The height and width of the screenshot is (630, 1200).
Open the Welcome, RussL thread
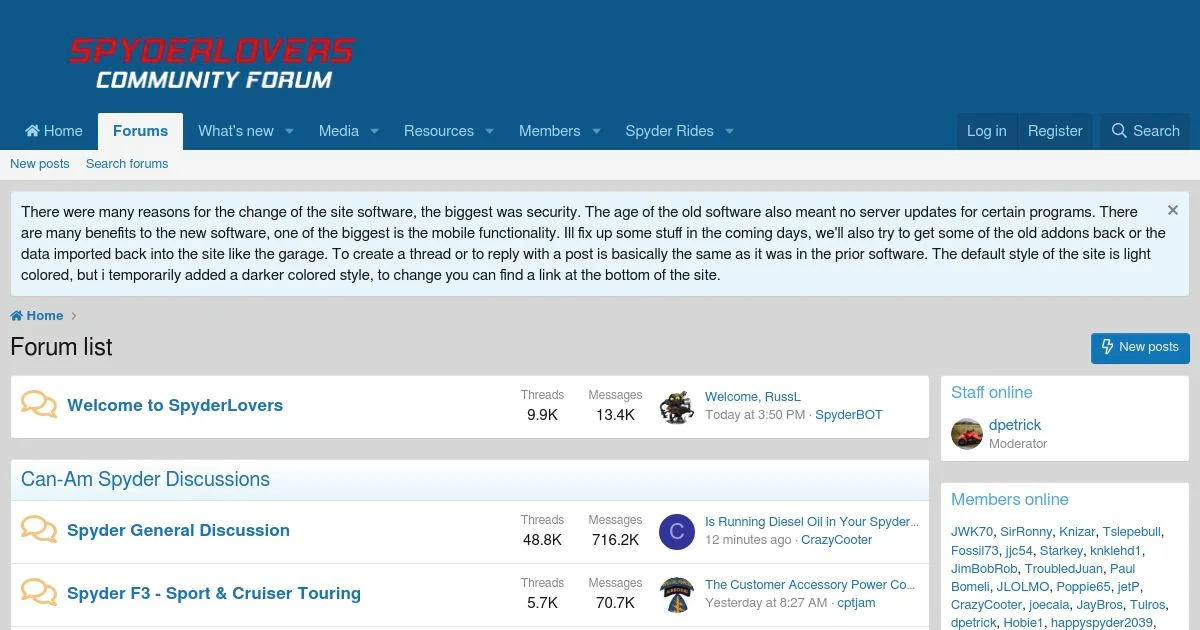(753, 397)
